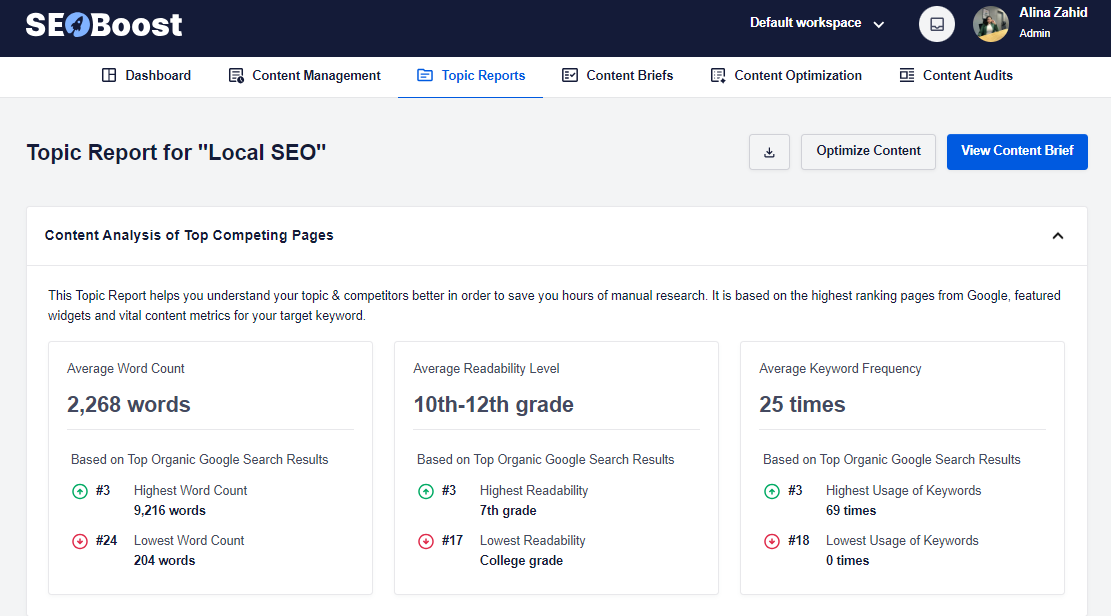Image resolution: width=1111 pixels, height=616 pixels.
Task: Click the "0 times" value
Action: pos(847,560)
